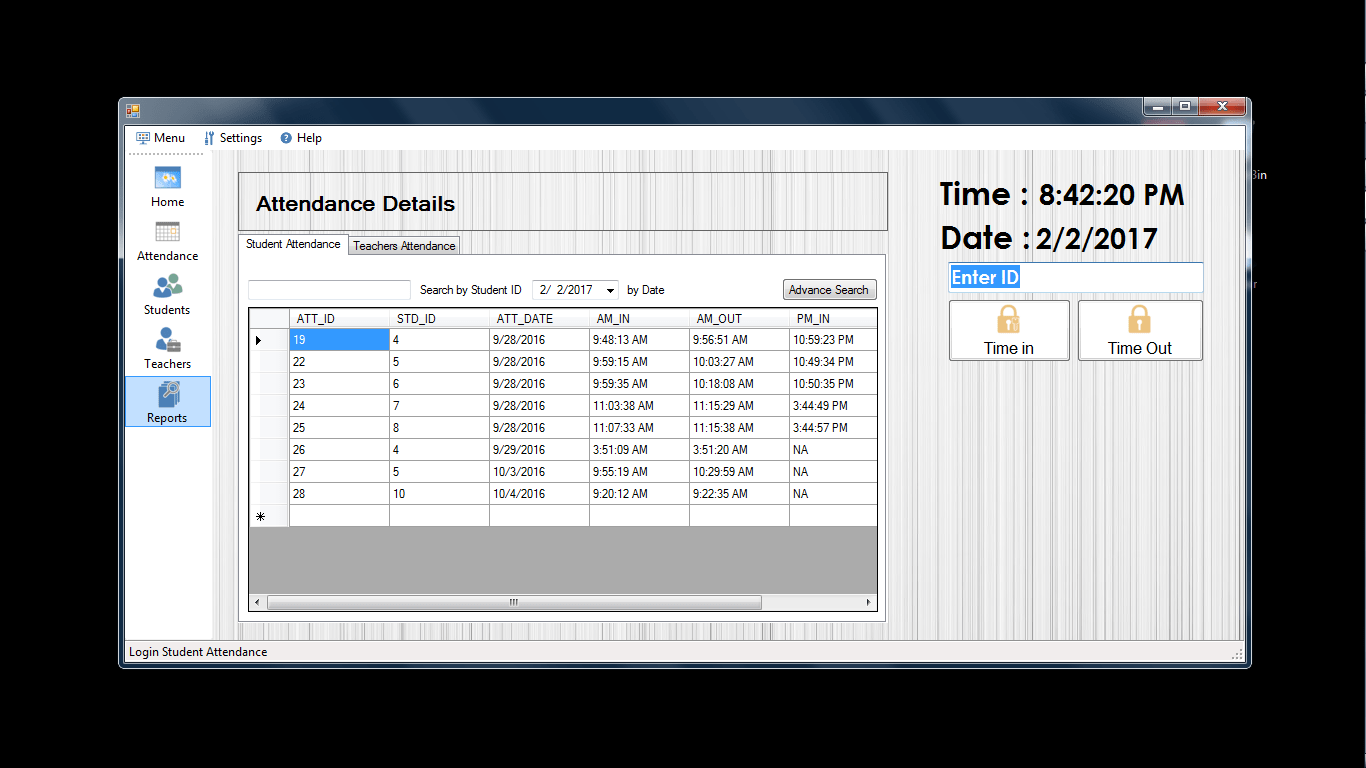The width and height of the screenshot is (1366, 768).
Task: Expand the date picker dropdown arrow
Action: [x=610, y=290]
